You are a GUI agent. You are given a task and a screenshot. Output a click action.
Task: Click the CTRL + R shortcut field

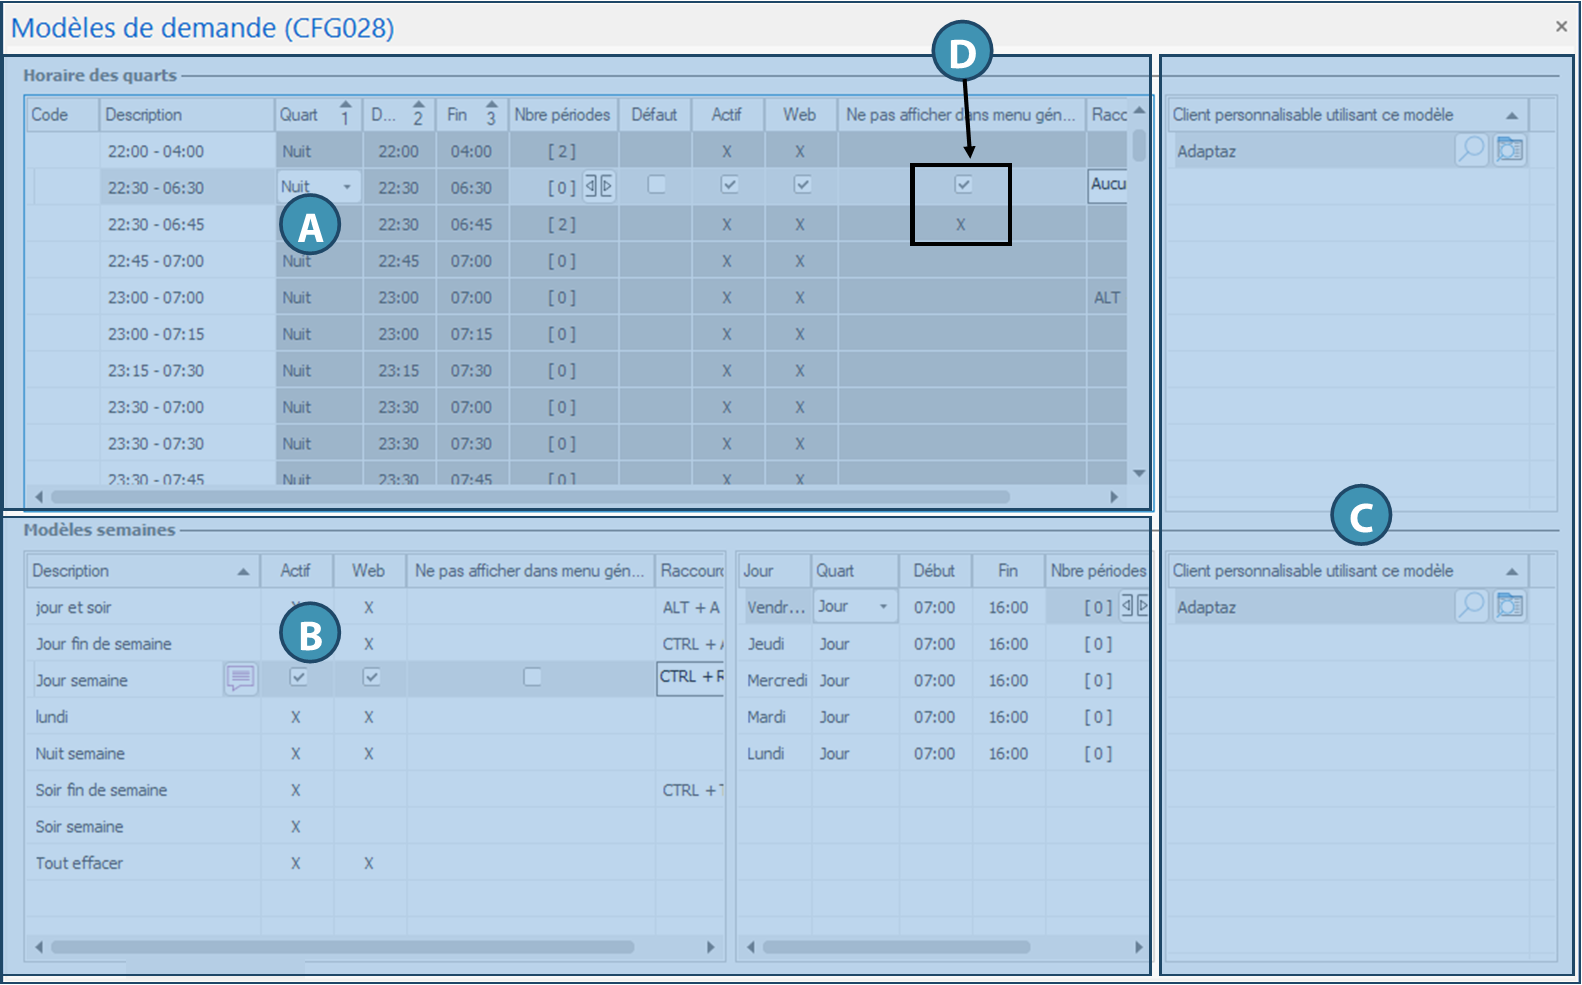[689, 678]
